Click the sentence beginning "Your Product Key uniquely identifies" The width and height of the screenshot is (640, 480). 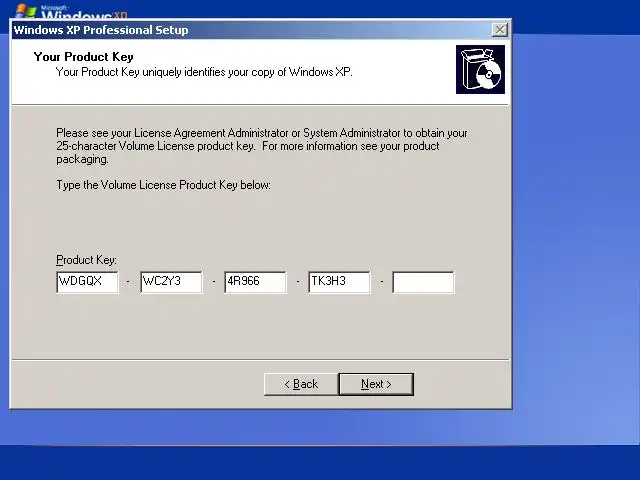click(204, 72)
